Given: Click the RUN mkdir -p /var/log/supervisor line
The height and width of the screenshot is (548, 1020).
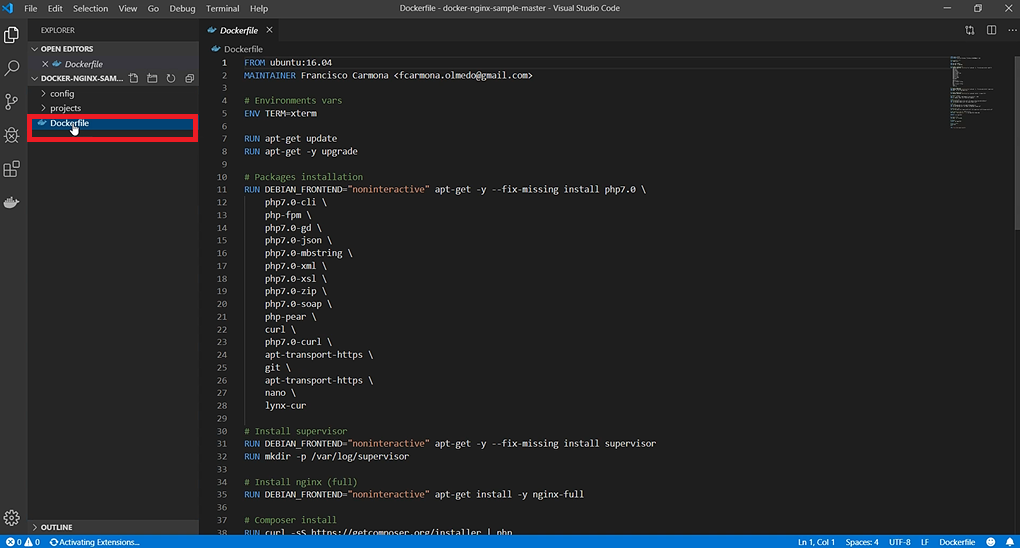Looking at the screenshot, I should [327, 456].
